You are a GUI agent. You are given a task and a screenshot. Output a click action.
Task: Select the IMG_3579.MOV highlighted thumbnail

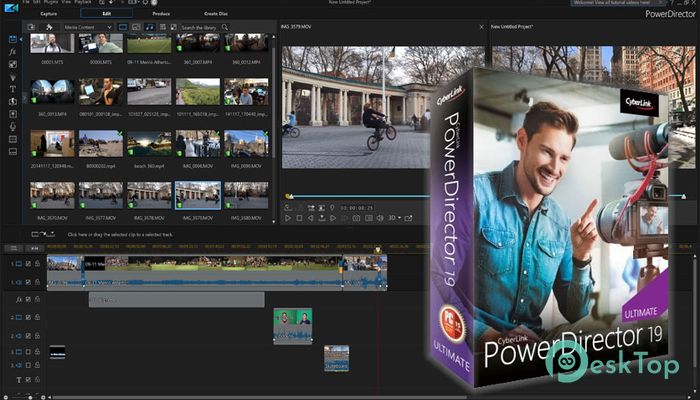[198, 195]
